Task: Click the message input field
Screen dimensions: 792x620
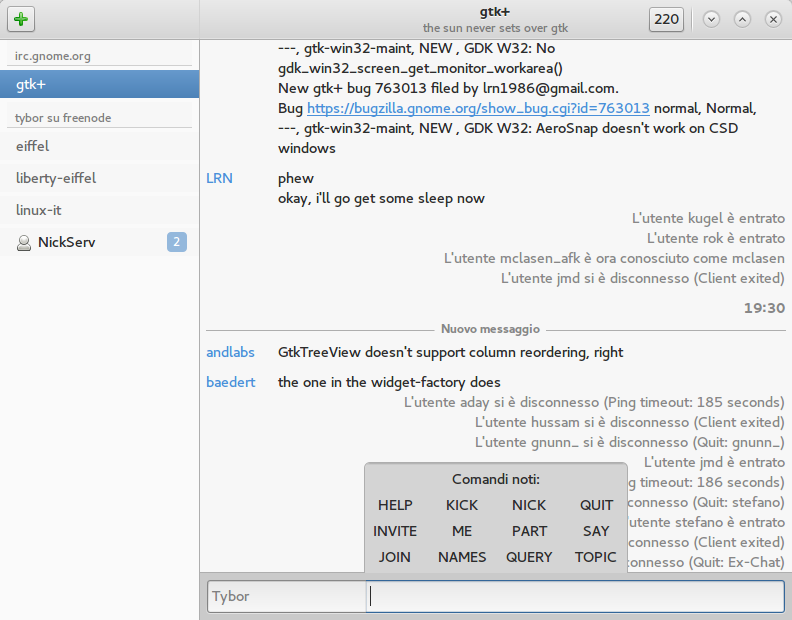Action: coord(575,596)
